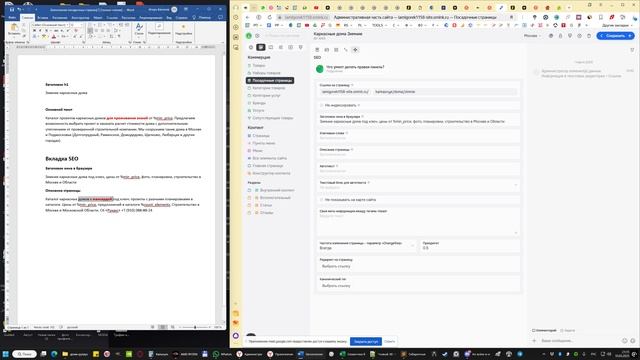640x360 pixels.
Task: Click the shield icon in admin sidebar toolbar
Action: pos(301,47)
